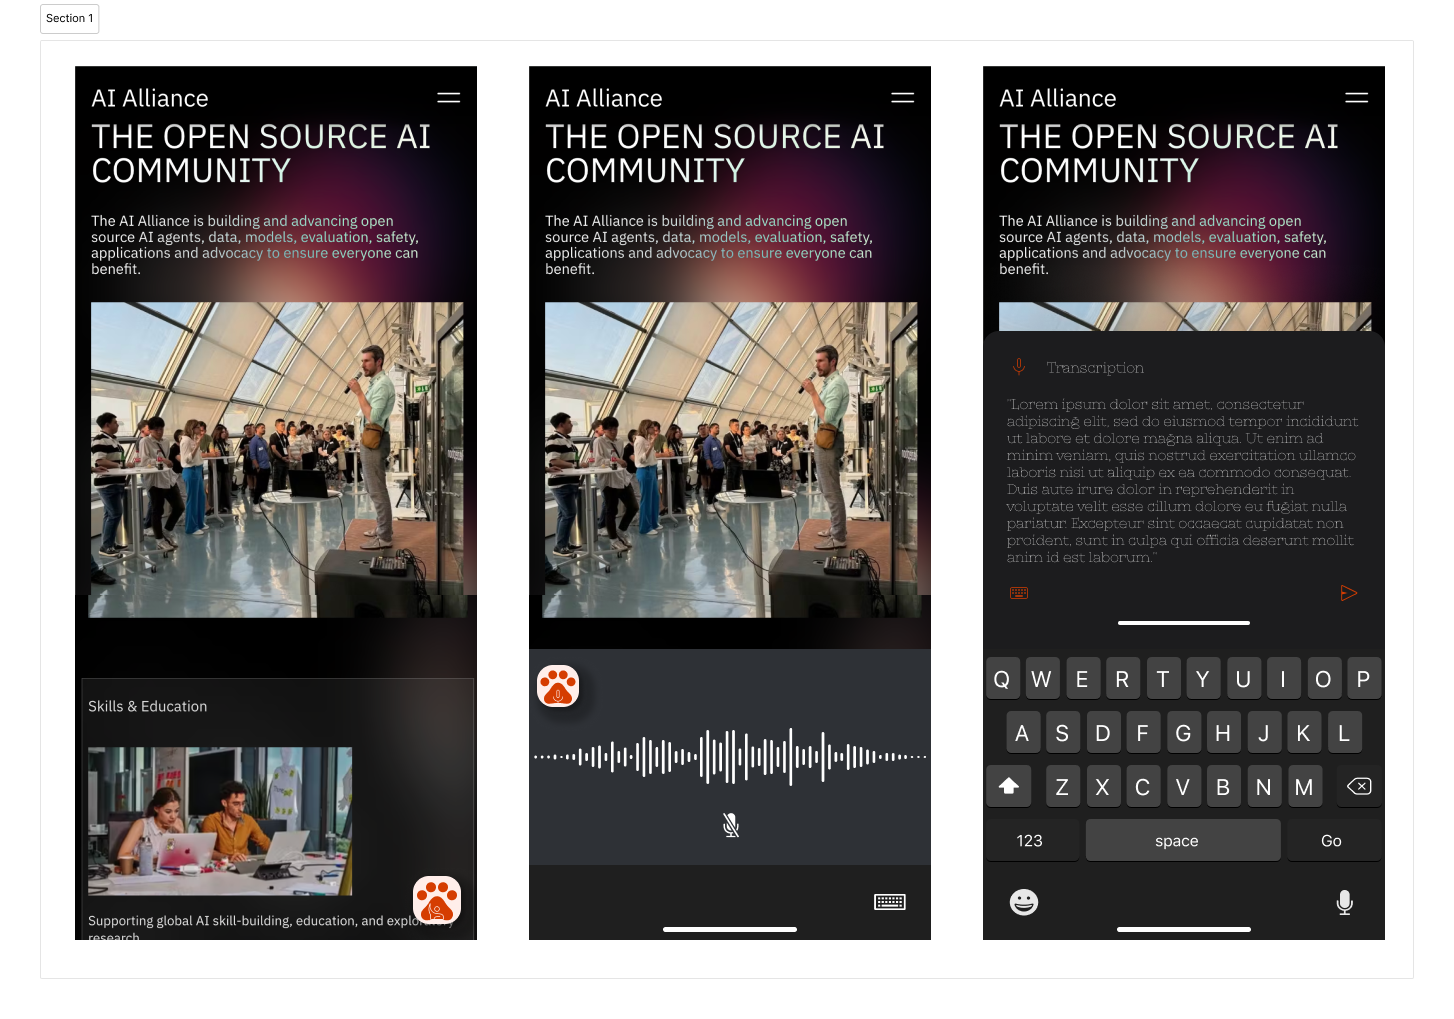Image resolution: width=1454 pixels, height=1019 pixels.
Task: Tap the U key on the keyboard
Action: click(1243, 679)
